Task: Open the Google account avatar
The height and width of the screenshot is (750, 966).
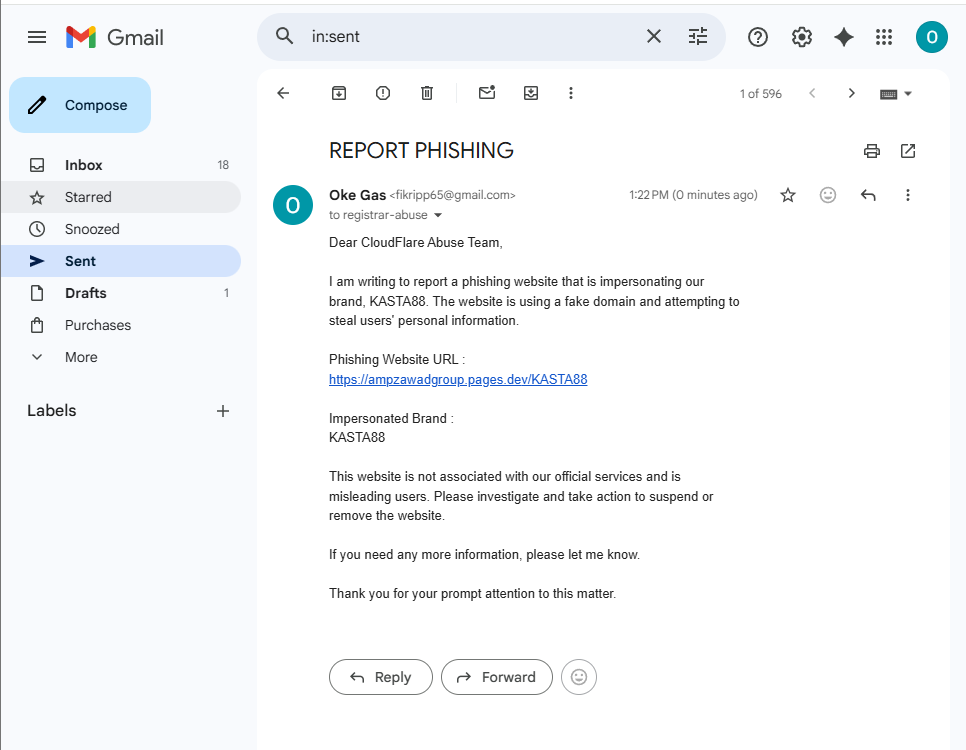Action: coord(932,37)
